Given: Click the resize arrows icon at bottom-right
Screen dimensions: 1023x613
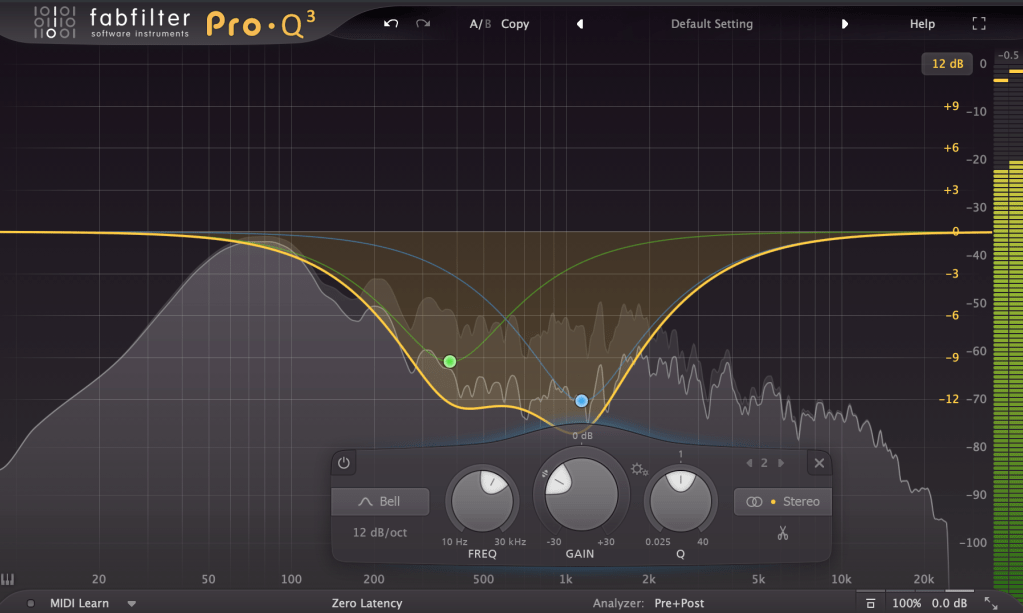Looking at the screenshot, I should click(x=990, y=603).
